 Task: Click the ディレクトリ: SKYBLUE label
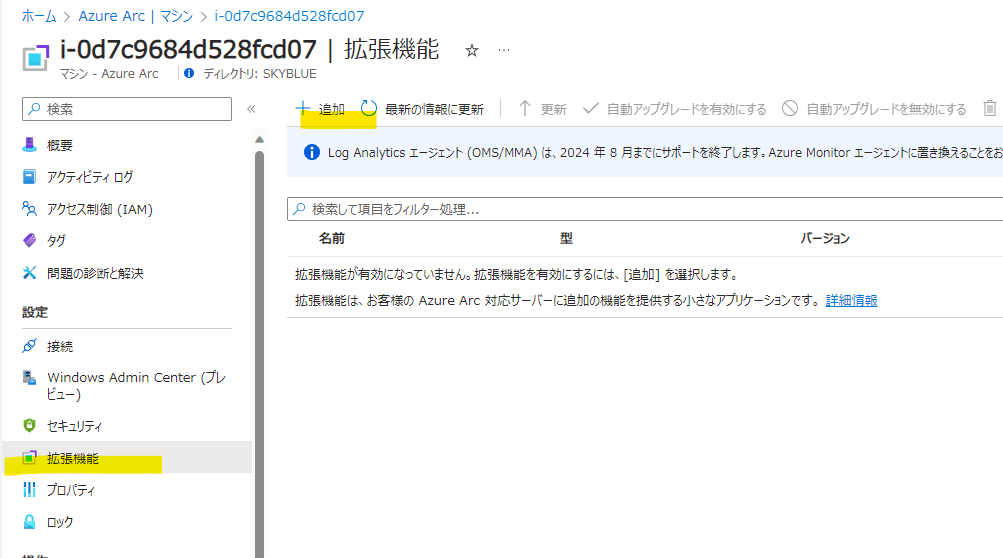260,74
